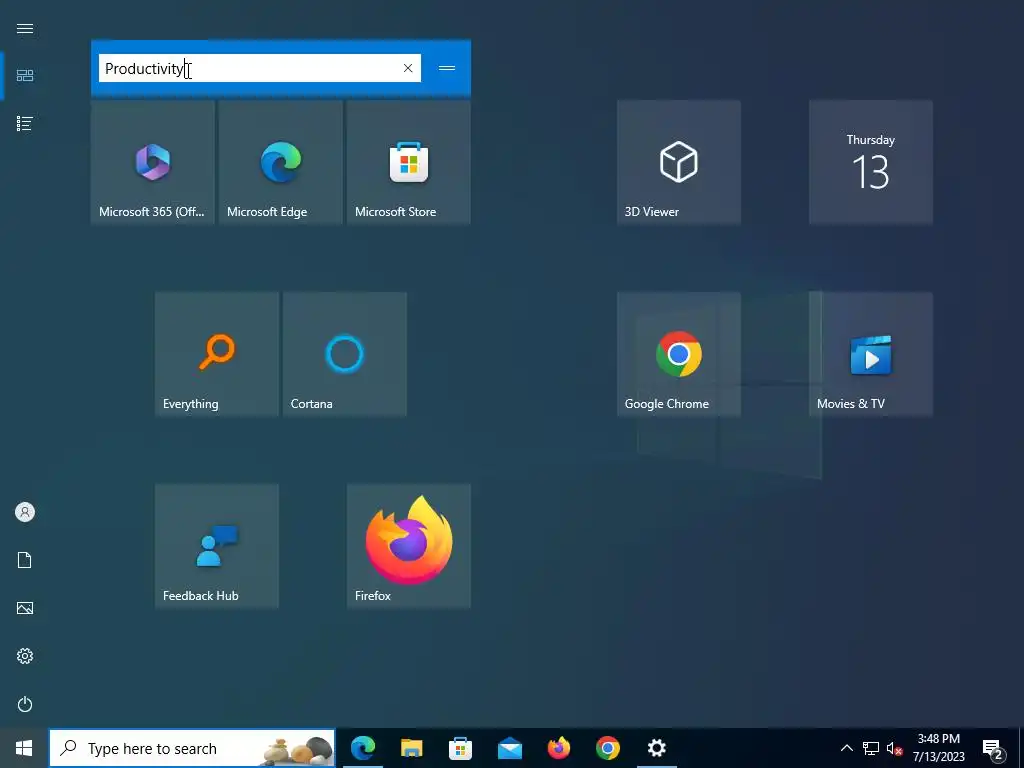This screenshot has height=768, width=1024.
Task: Open Edge from the taskbar
Action: [x=363, y=748]
